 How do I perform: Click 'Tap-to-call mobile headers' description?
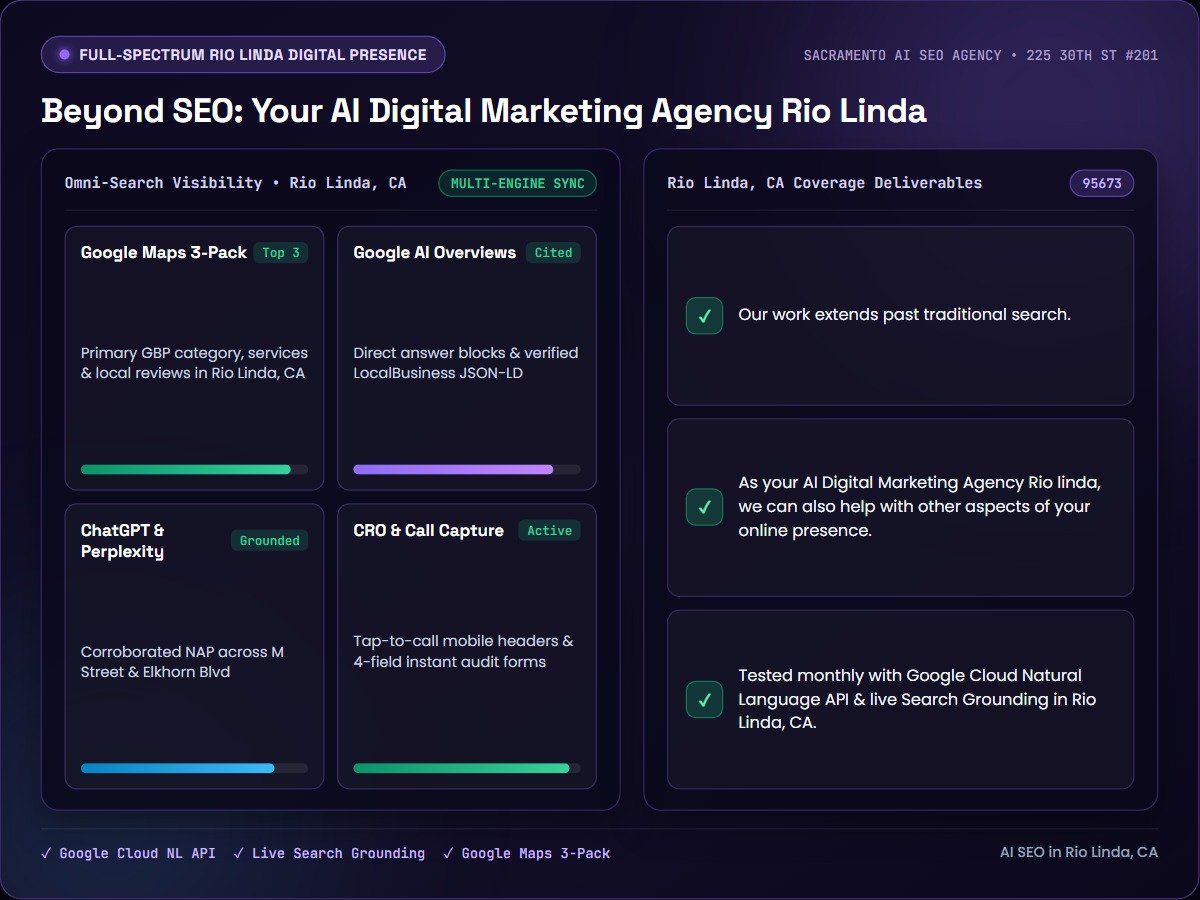pos(464,652)
